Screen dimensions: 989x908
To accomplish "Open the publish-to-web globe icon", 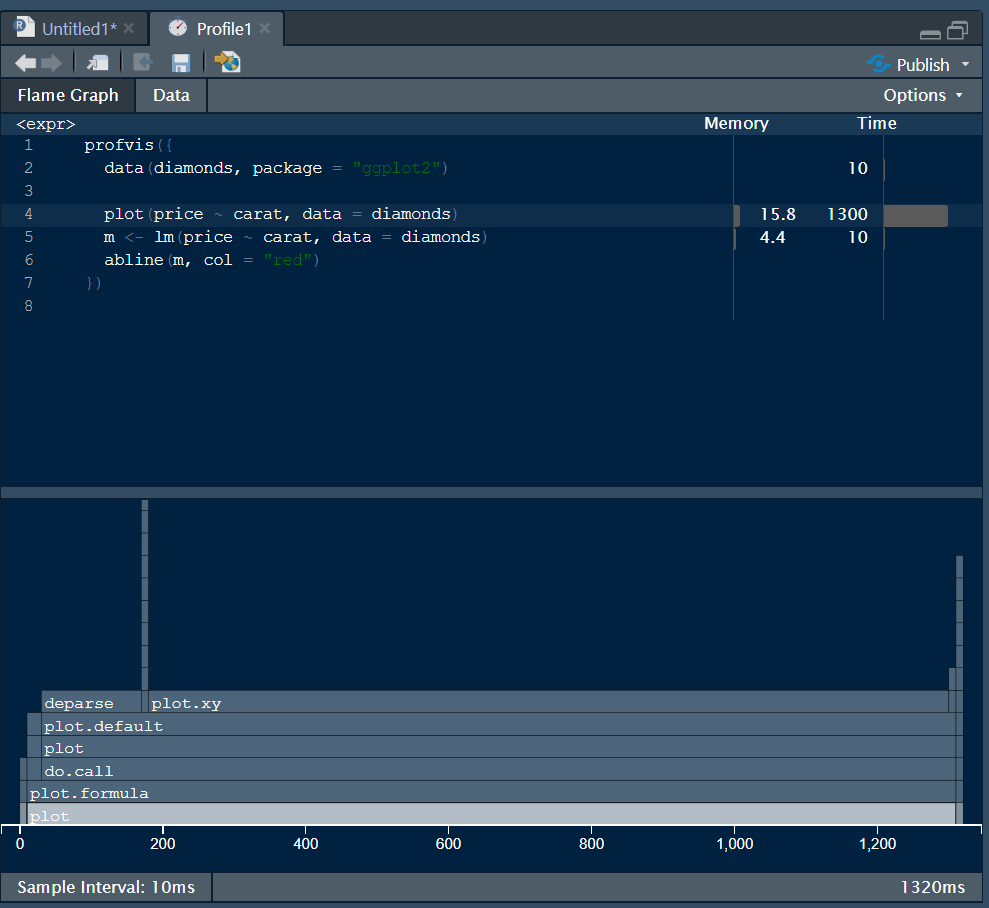I will pos(228,62).
